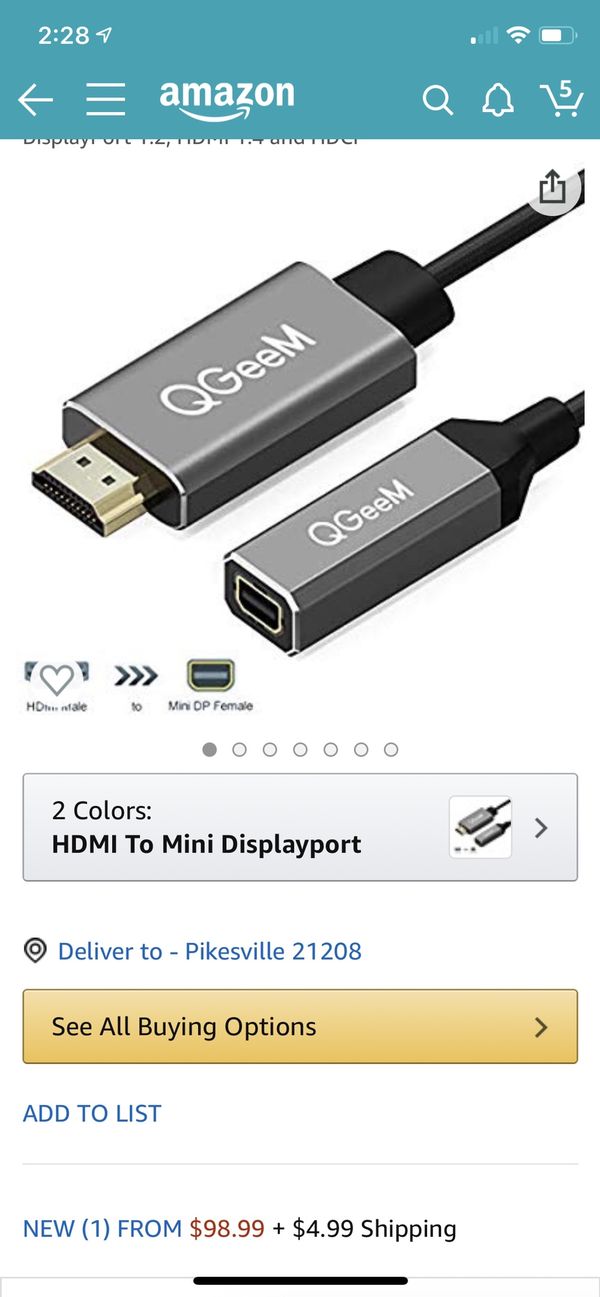This screenshot has width=600, height=1297.
Task: Tap chevron on See All Buying Options
Action: (x=541, y=1027)
